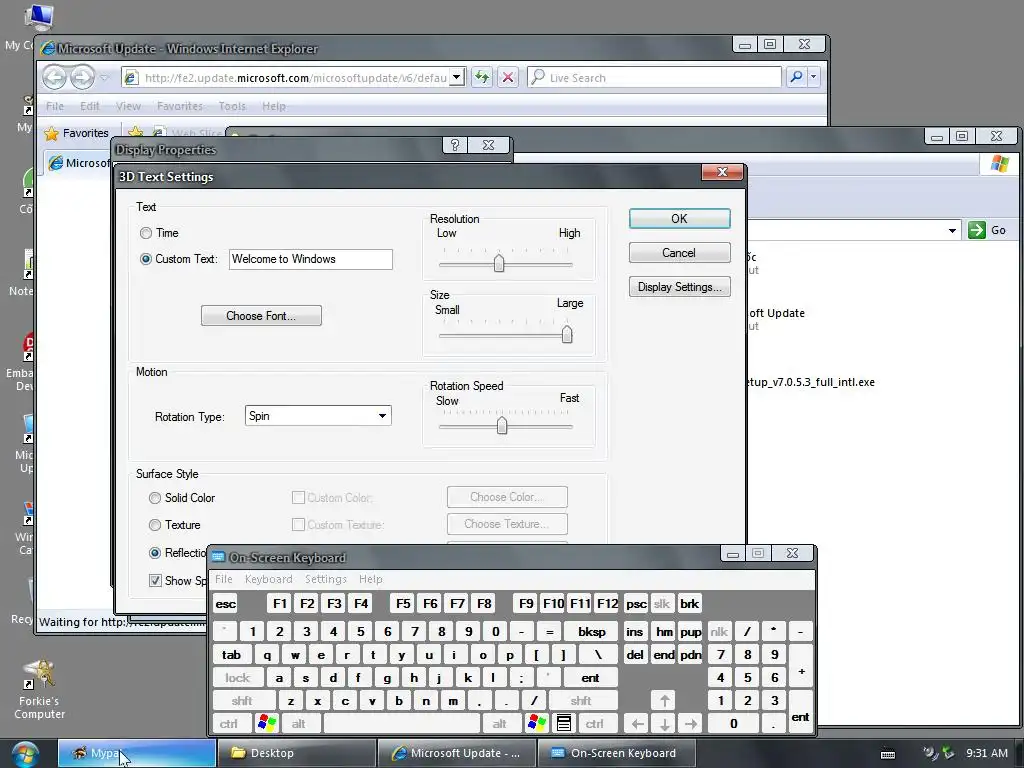Click the Size slider thumb

click(x=567, y=334)
